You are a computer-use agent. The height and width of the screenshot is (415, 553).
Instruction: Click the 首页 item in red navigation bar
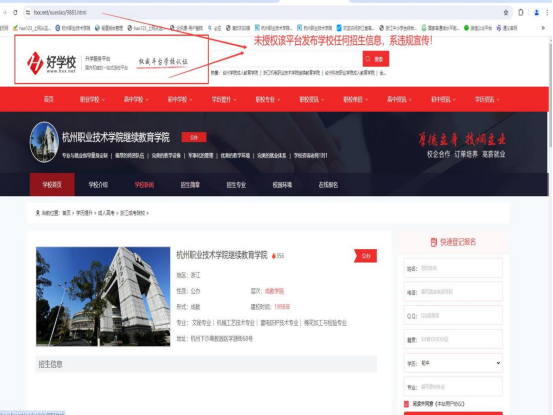click(49, 100)
